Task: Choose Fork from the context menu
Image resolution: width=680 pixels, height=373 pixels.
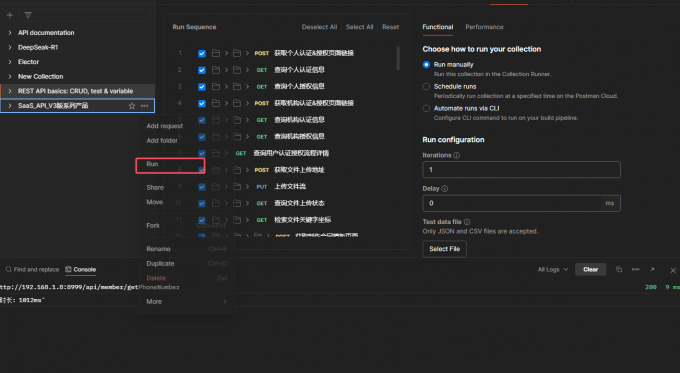Action: pyautogui.click(x=153, y=226)
